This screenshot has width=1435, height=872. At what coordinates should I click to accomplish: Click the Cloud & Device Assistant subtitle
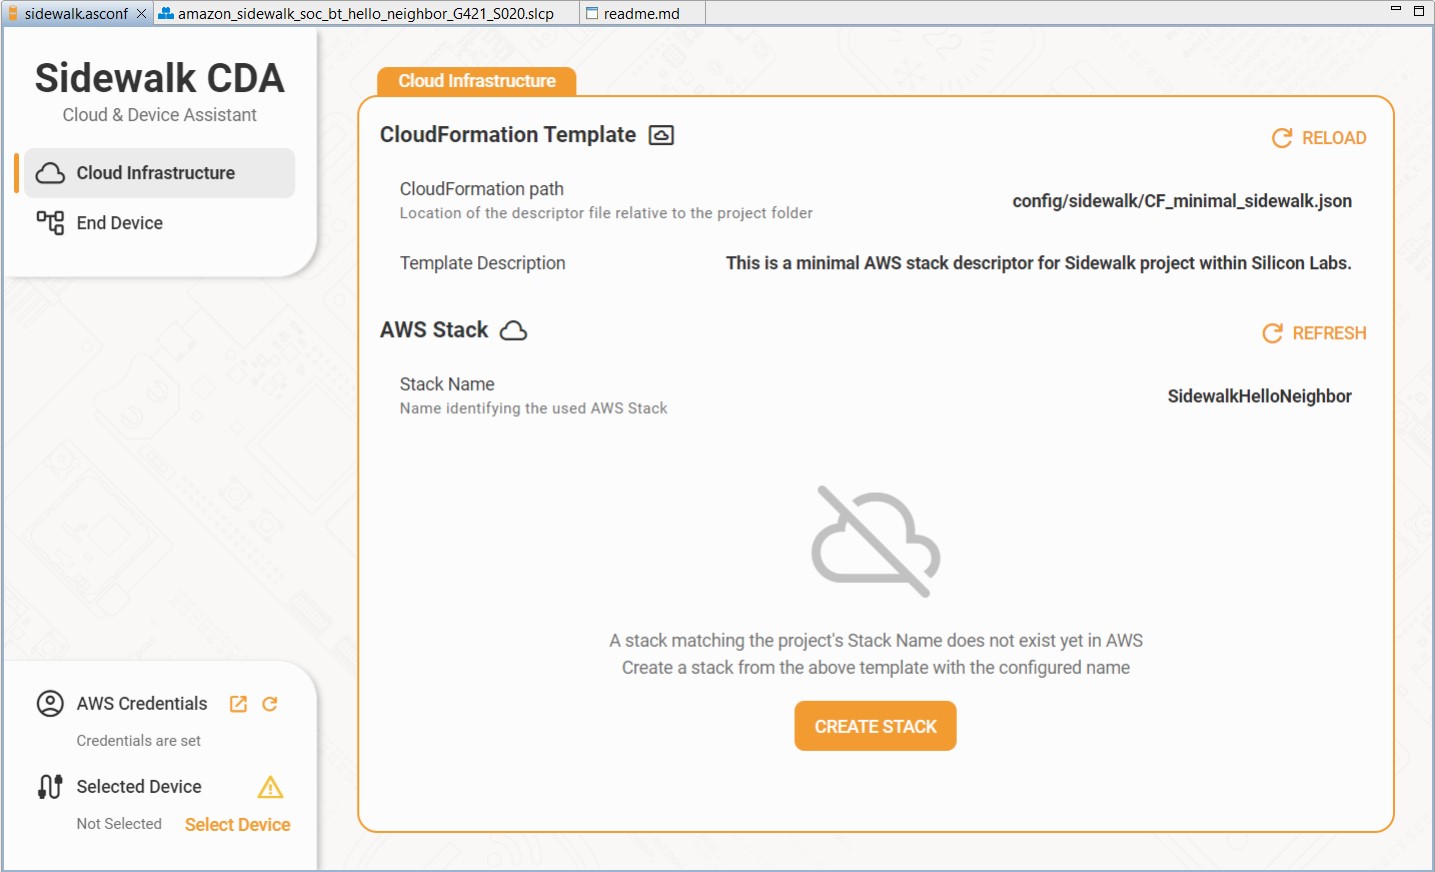pyautogui.click(x=160, y=115)
